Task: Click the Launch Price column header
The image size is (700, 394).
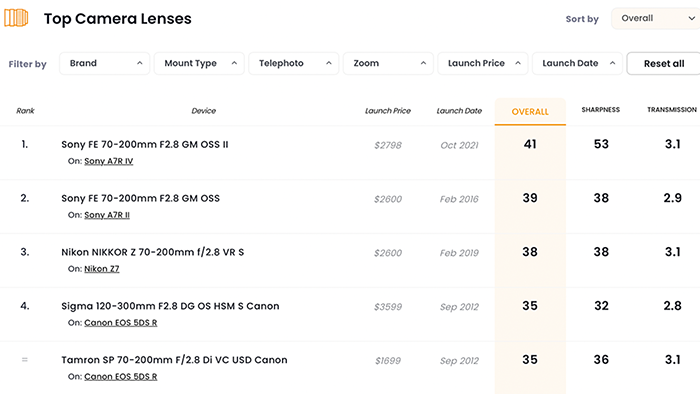Action: pos(388,111)
